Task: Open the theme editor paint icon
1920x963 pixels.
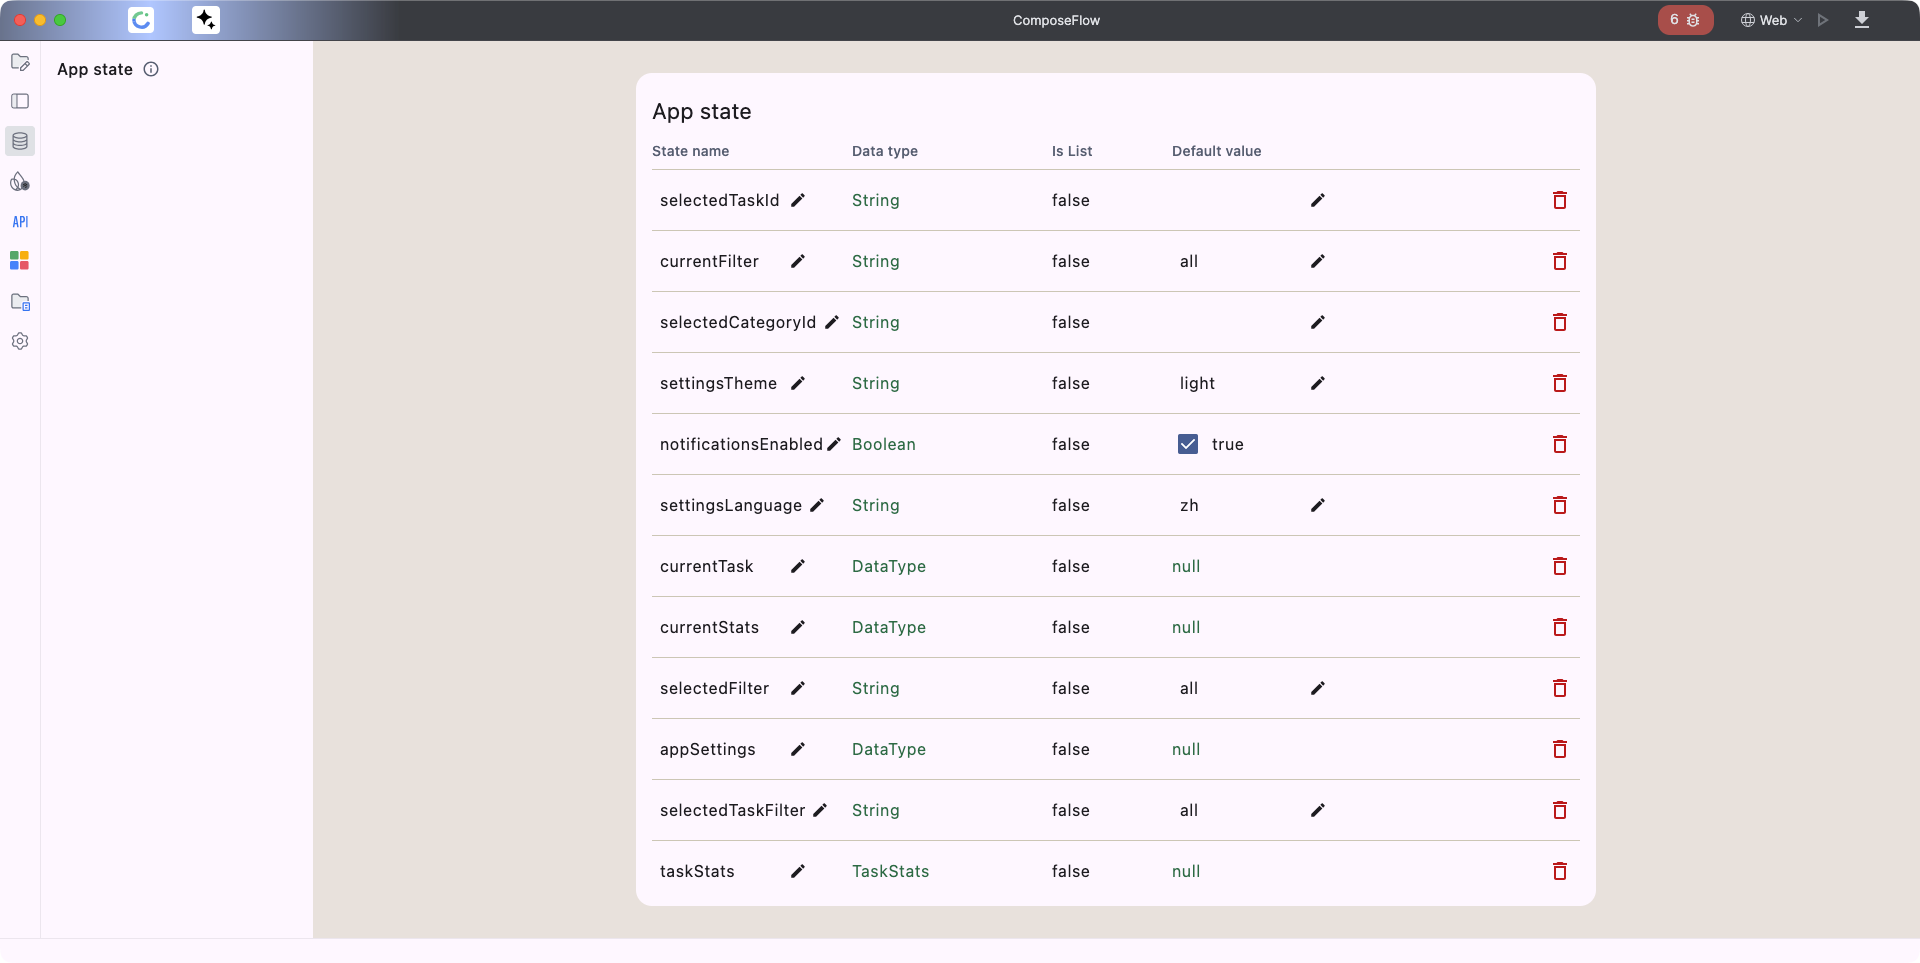Action: click(20, 182)
